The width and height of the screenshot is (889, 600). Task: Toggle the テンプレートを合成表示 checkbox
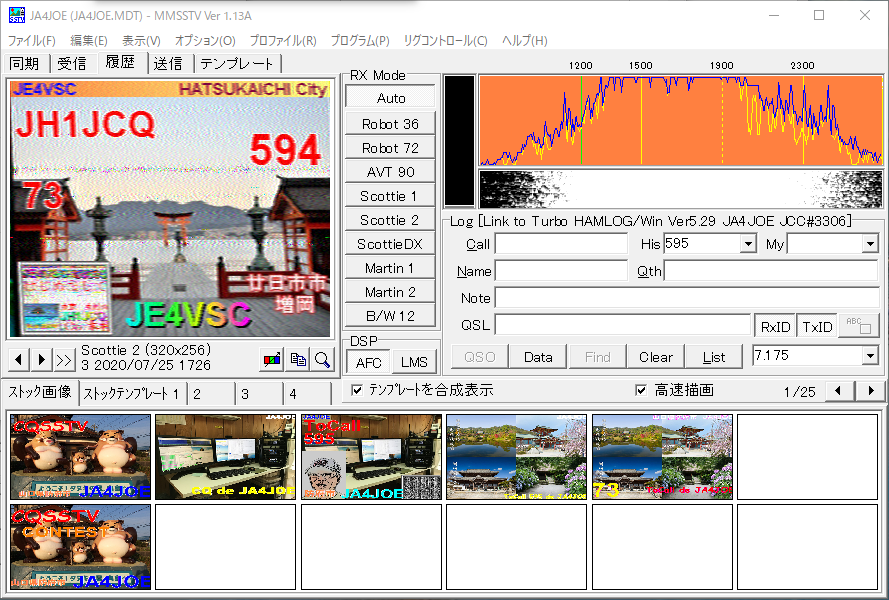[x=357, y=391]
